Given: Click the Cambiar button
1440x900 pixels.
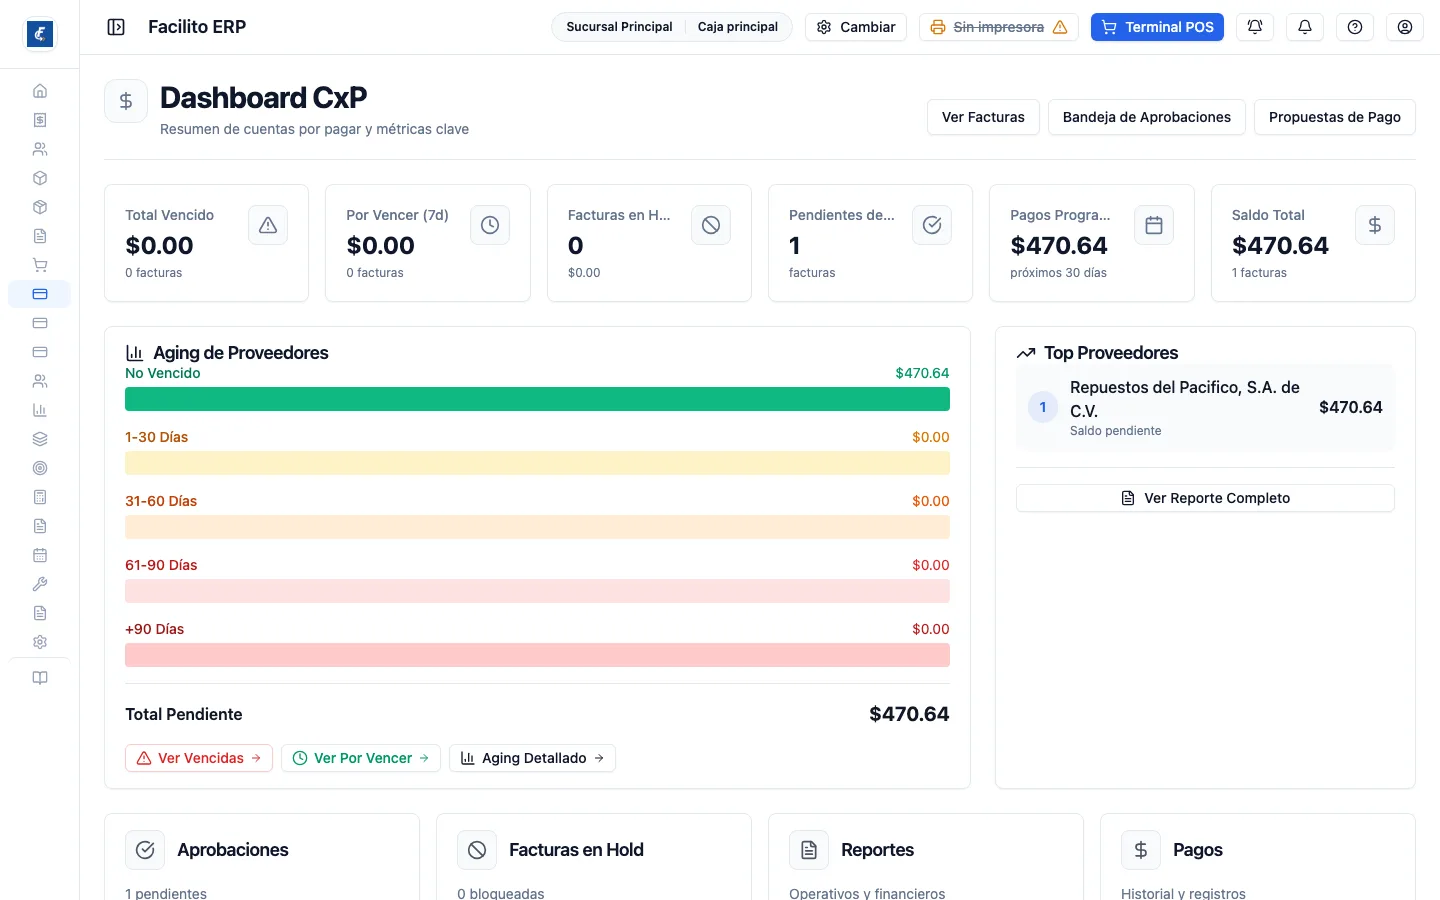Looking at the screenshot, I should [x=856, y=27].
